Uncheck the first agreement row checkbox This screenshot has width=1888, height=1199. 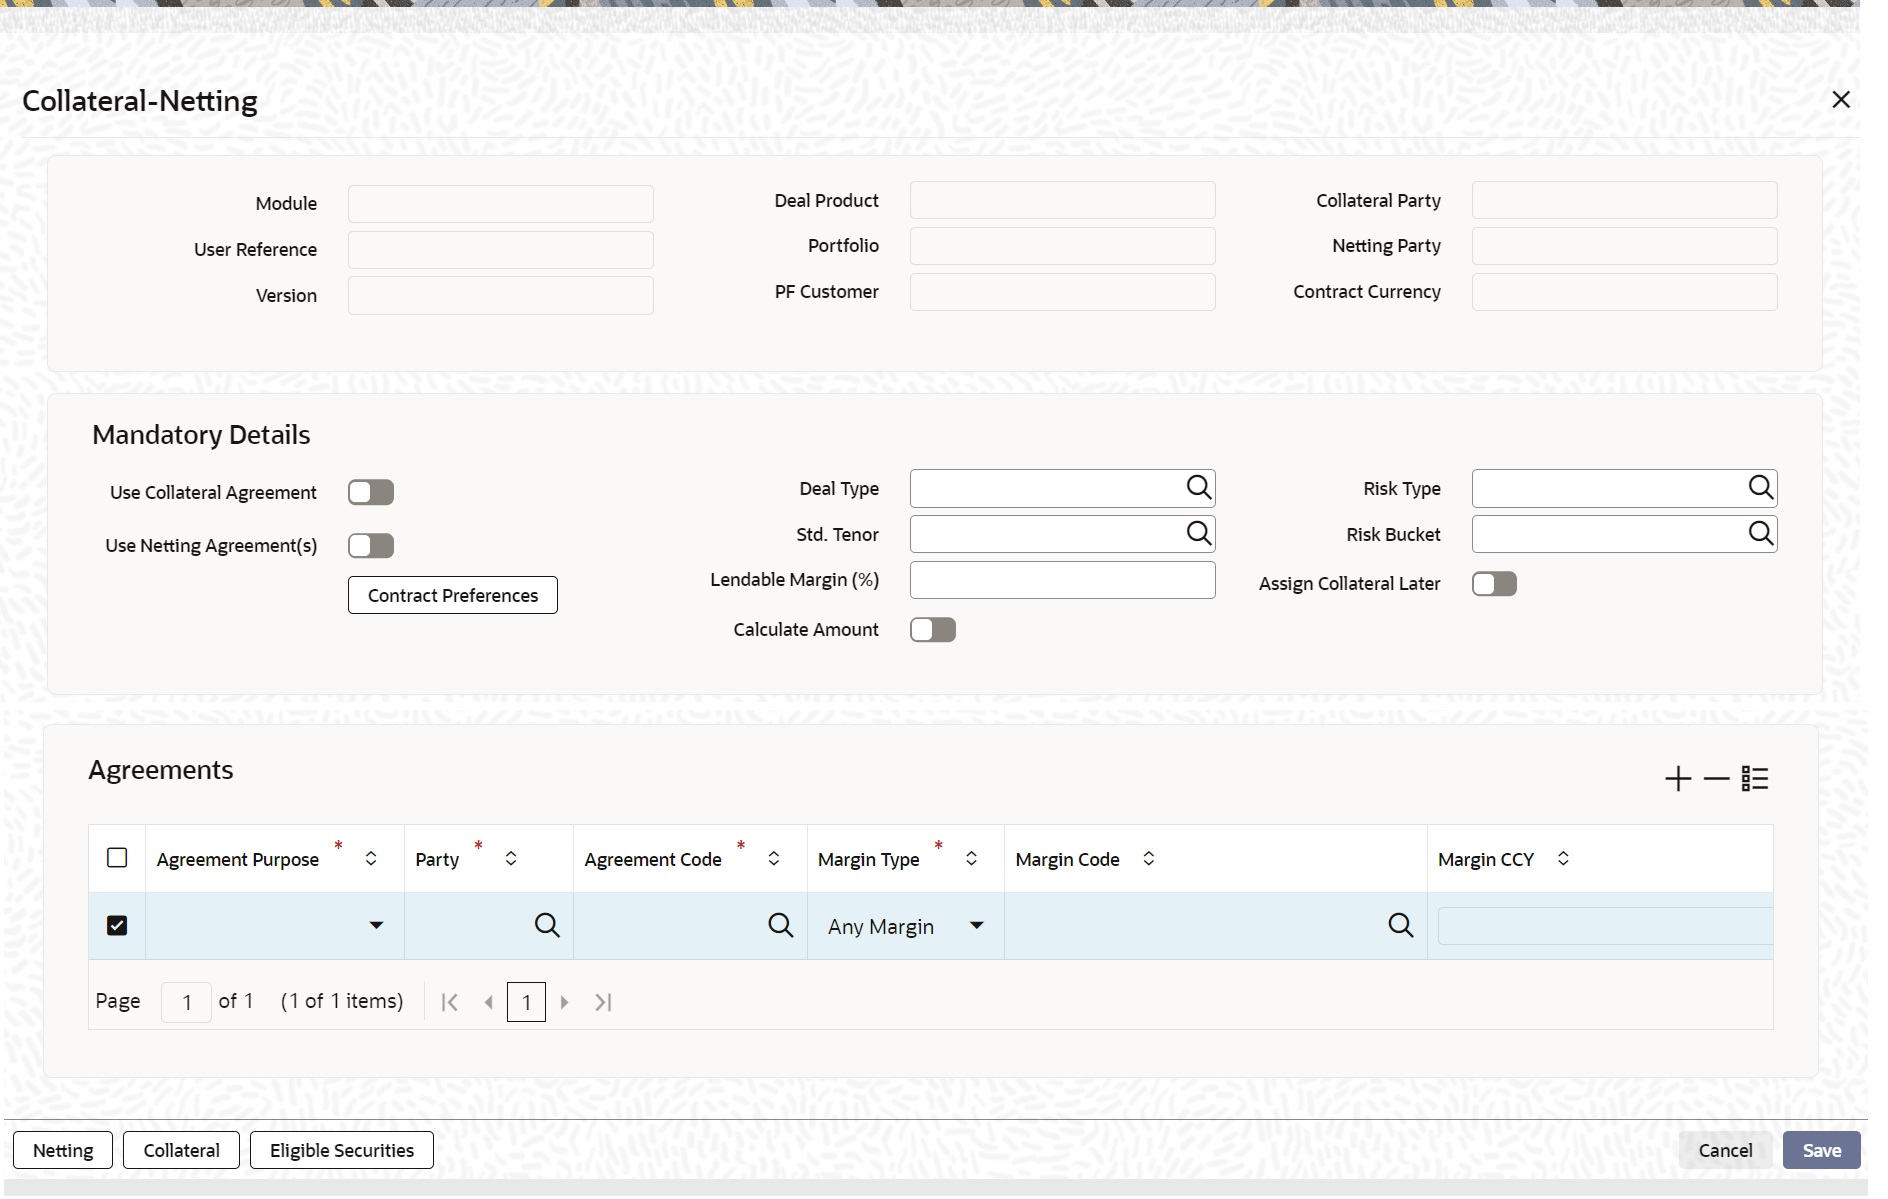[117, 926]
